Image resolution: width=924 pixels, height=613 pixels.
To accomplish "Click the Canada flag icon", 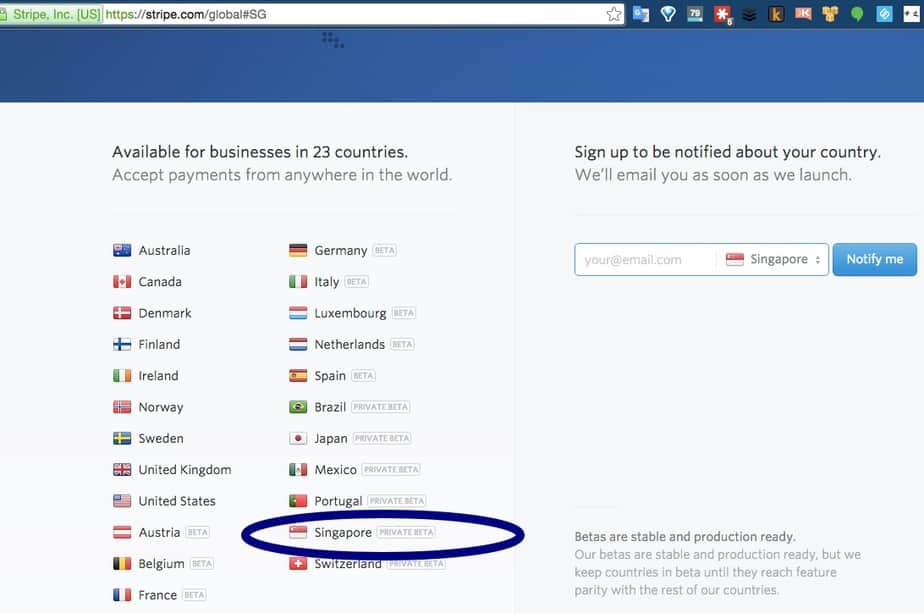I will (x=122, y=282).
